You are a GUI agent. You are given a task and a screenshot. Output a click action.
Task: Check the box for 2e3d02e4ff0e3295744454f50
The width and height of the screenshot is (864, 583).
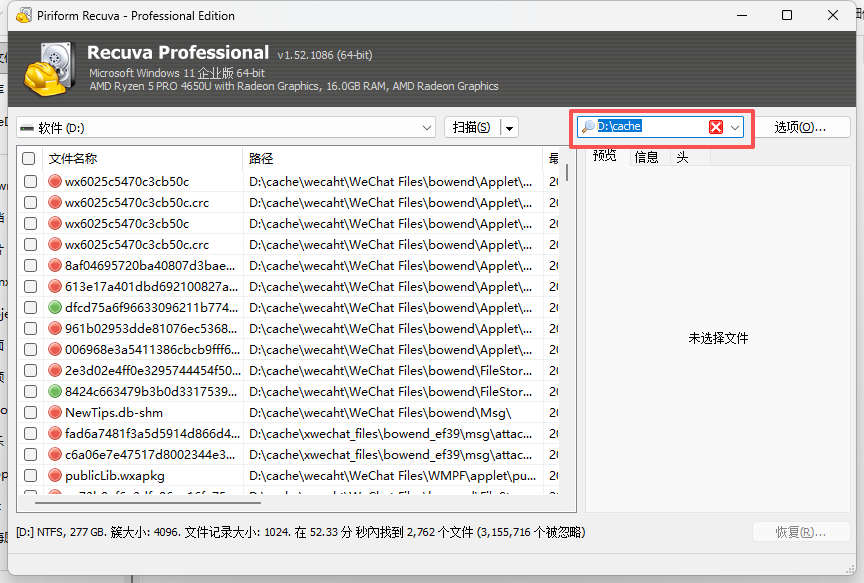[x=30, y=371]
